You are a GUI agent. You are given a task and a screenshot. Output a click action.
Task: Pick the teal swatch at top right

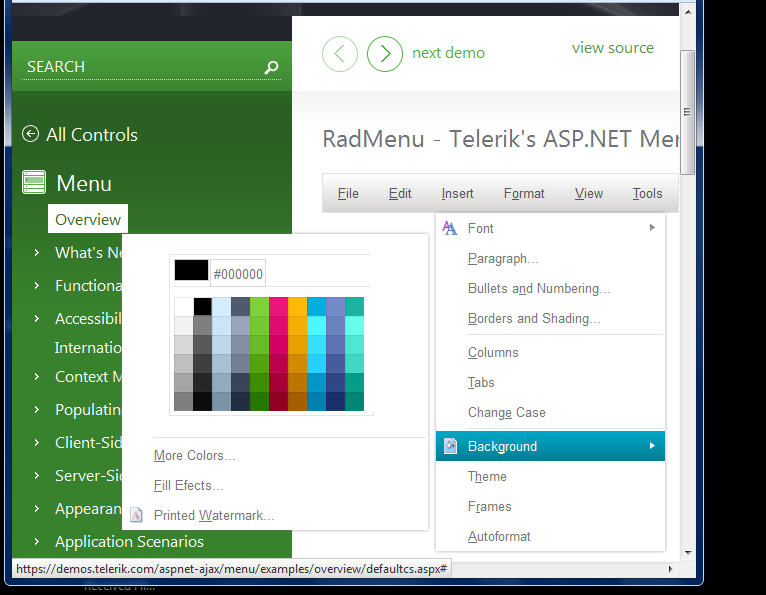click(354, 306)
